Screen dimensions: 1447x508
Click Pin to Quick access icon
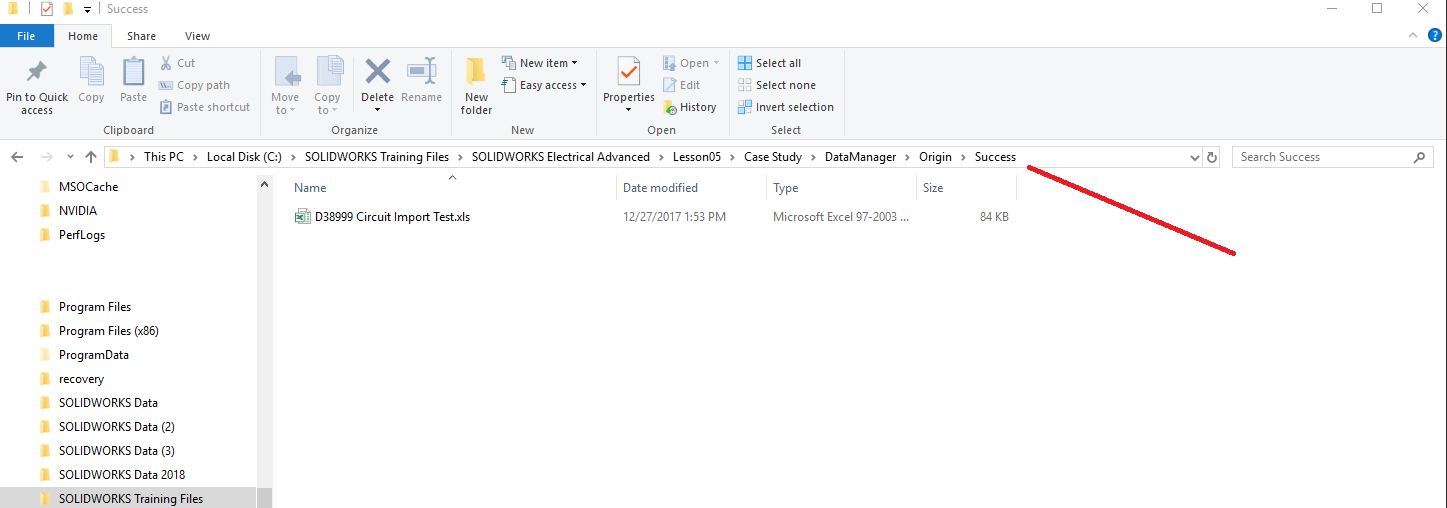pos(37,72)
